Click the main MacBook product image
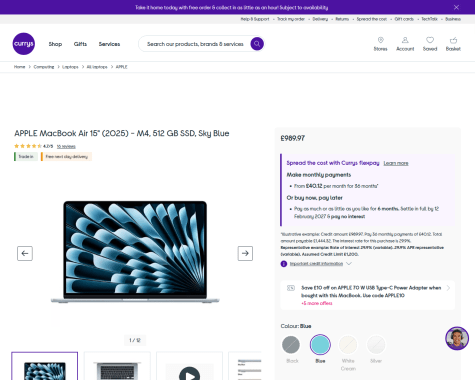 pyautogui.click(x=135, y=252)
